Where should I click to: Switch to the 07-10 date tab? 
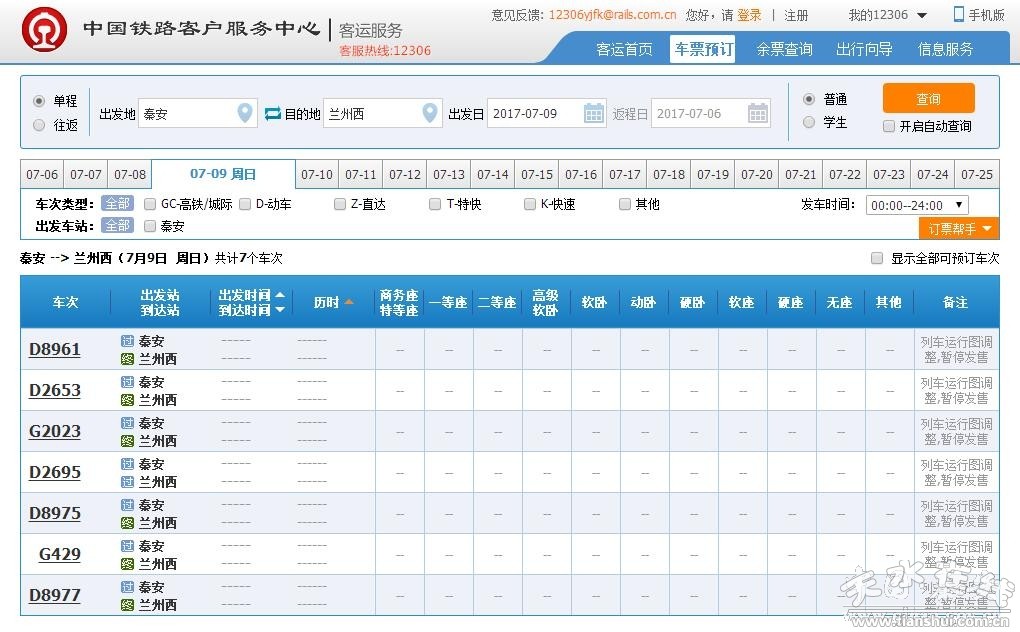pos(317,174)
